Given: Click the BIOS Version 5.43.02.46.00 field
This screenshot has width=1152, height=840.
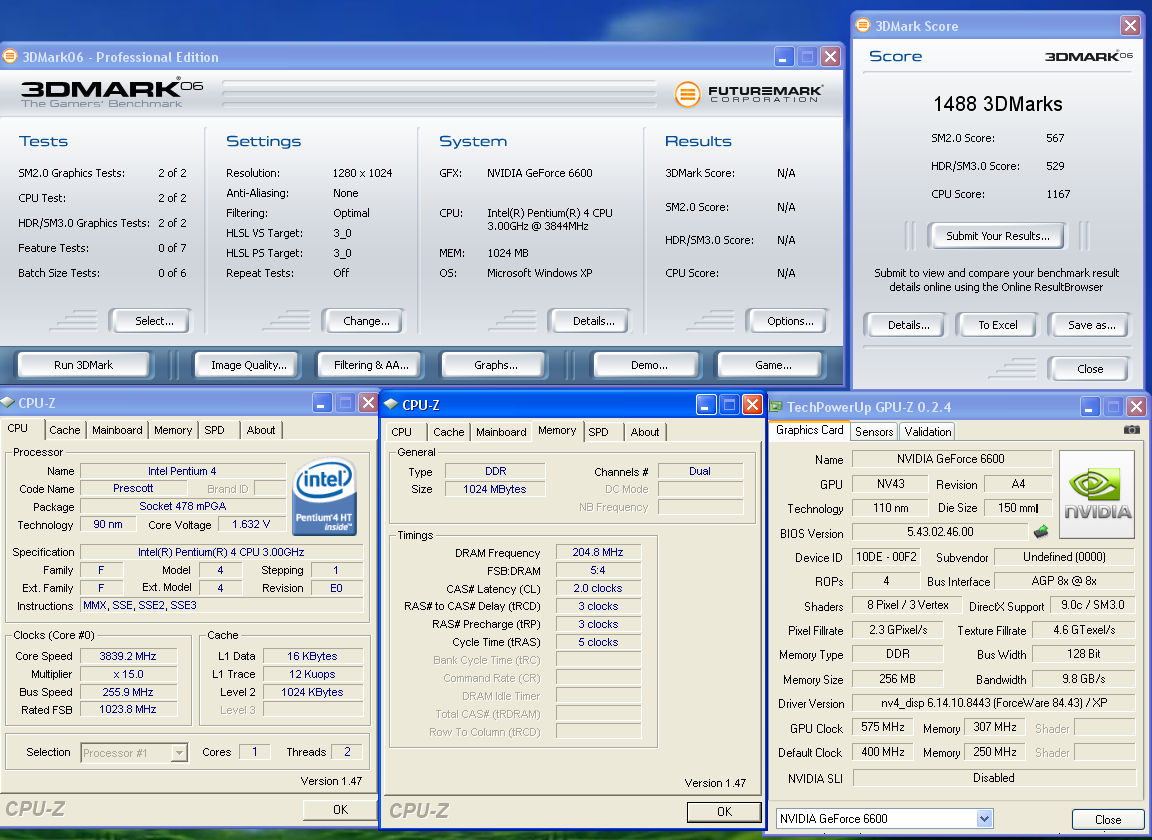Looking at the screenshot, I should (940, 531).
